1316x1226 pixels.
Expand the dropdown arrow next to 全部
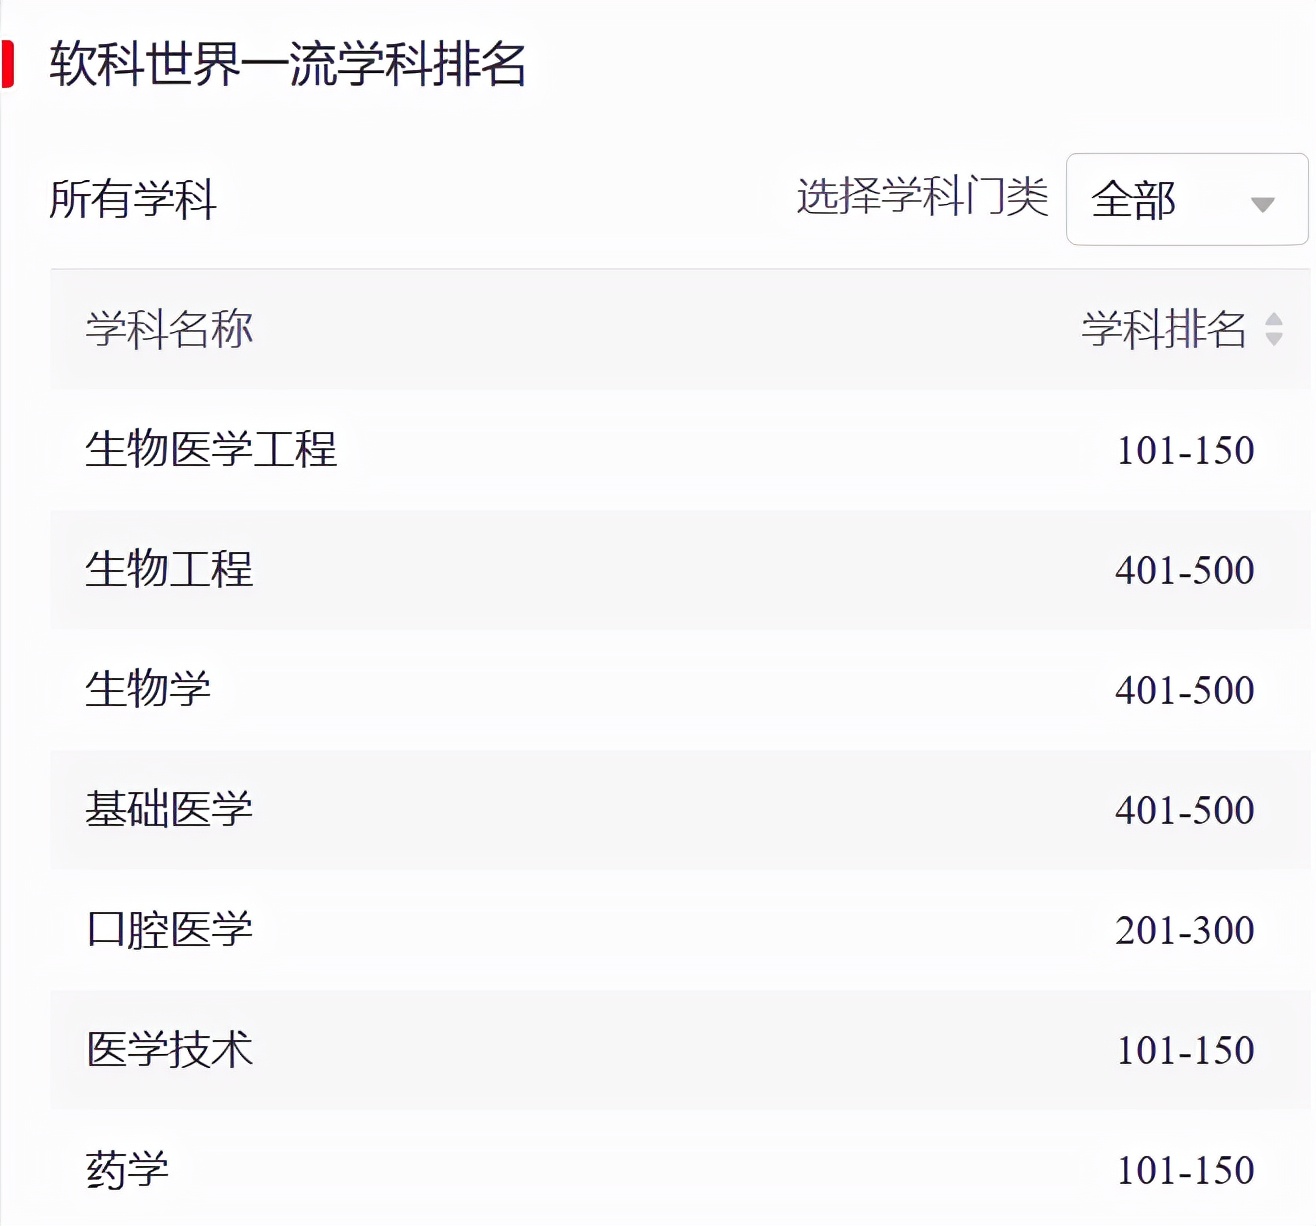coord(1263,205)
